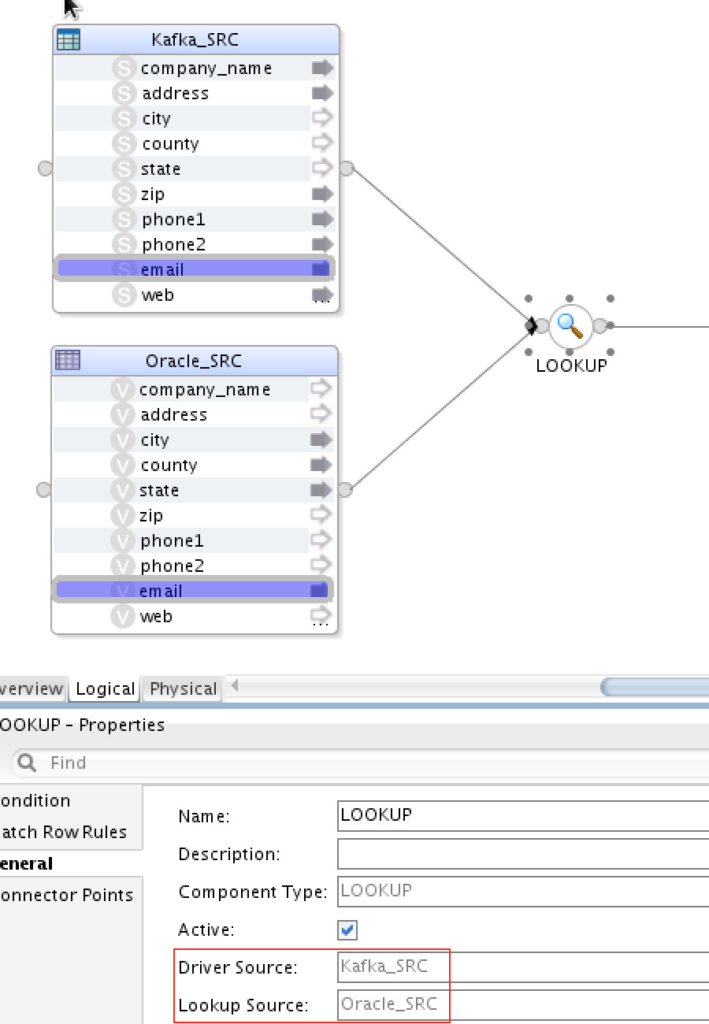Click the Lookup Source field
The height and width of the screenshot is (1024, 709).
coord(523,1004)
